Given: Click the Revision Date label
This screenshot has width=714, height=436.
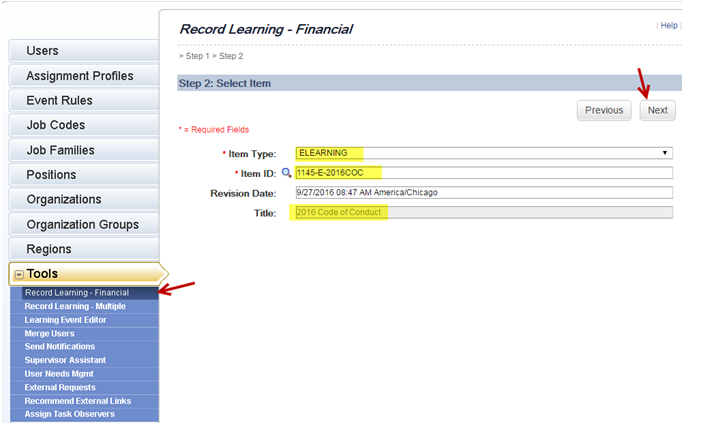Looking at the screenshot, I should point(243,194).
